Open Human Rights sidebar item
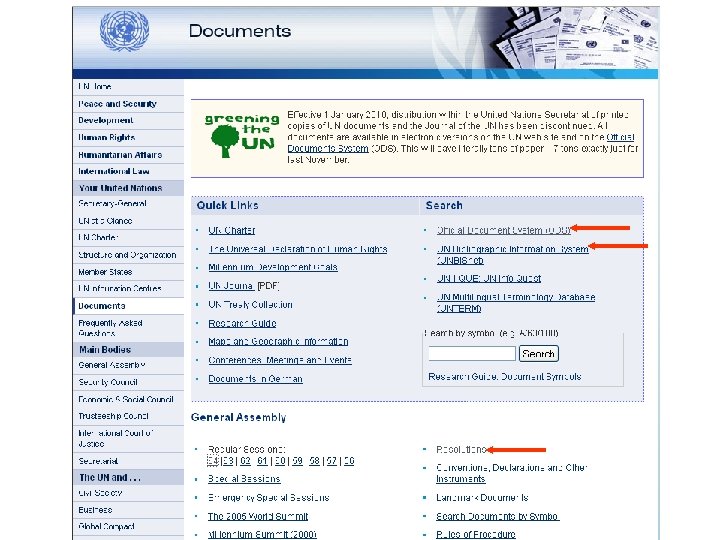Image resolution: width=720 pixels, height=540 pixels. 107,137
